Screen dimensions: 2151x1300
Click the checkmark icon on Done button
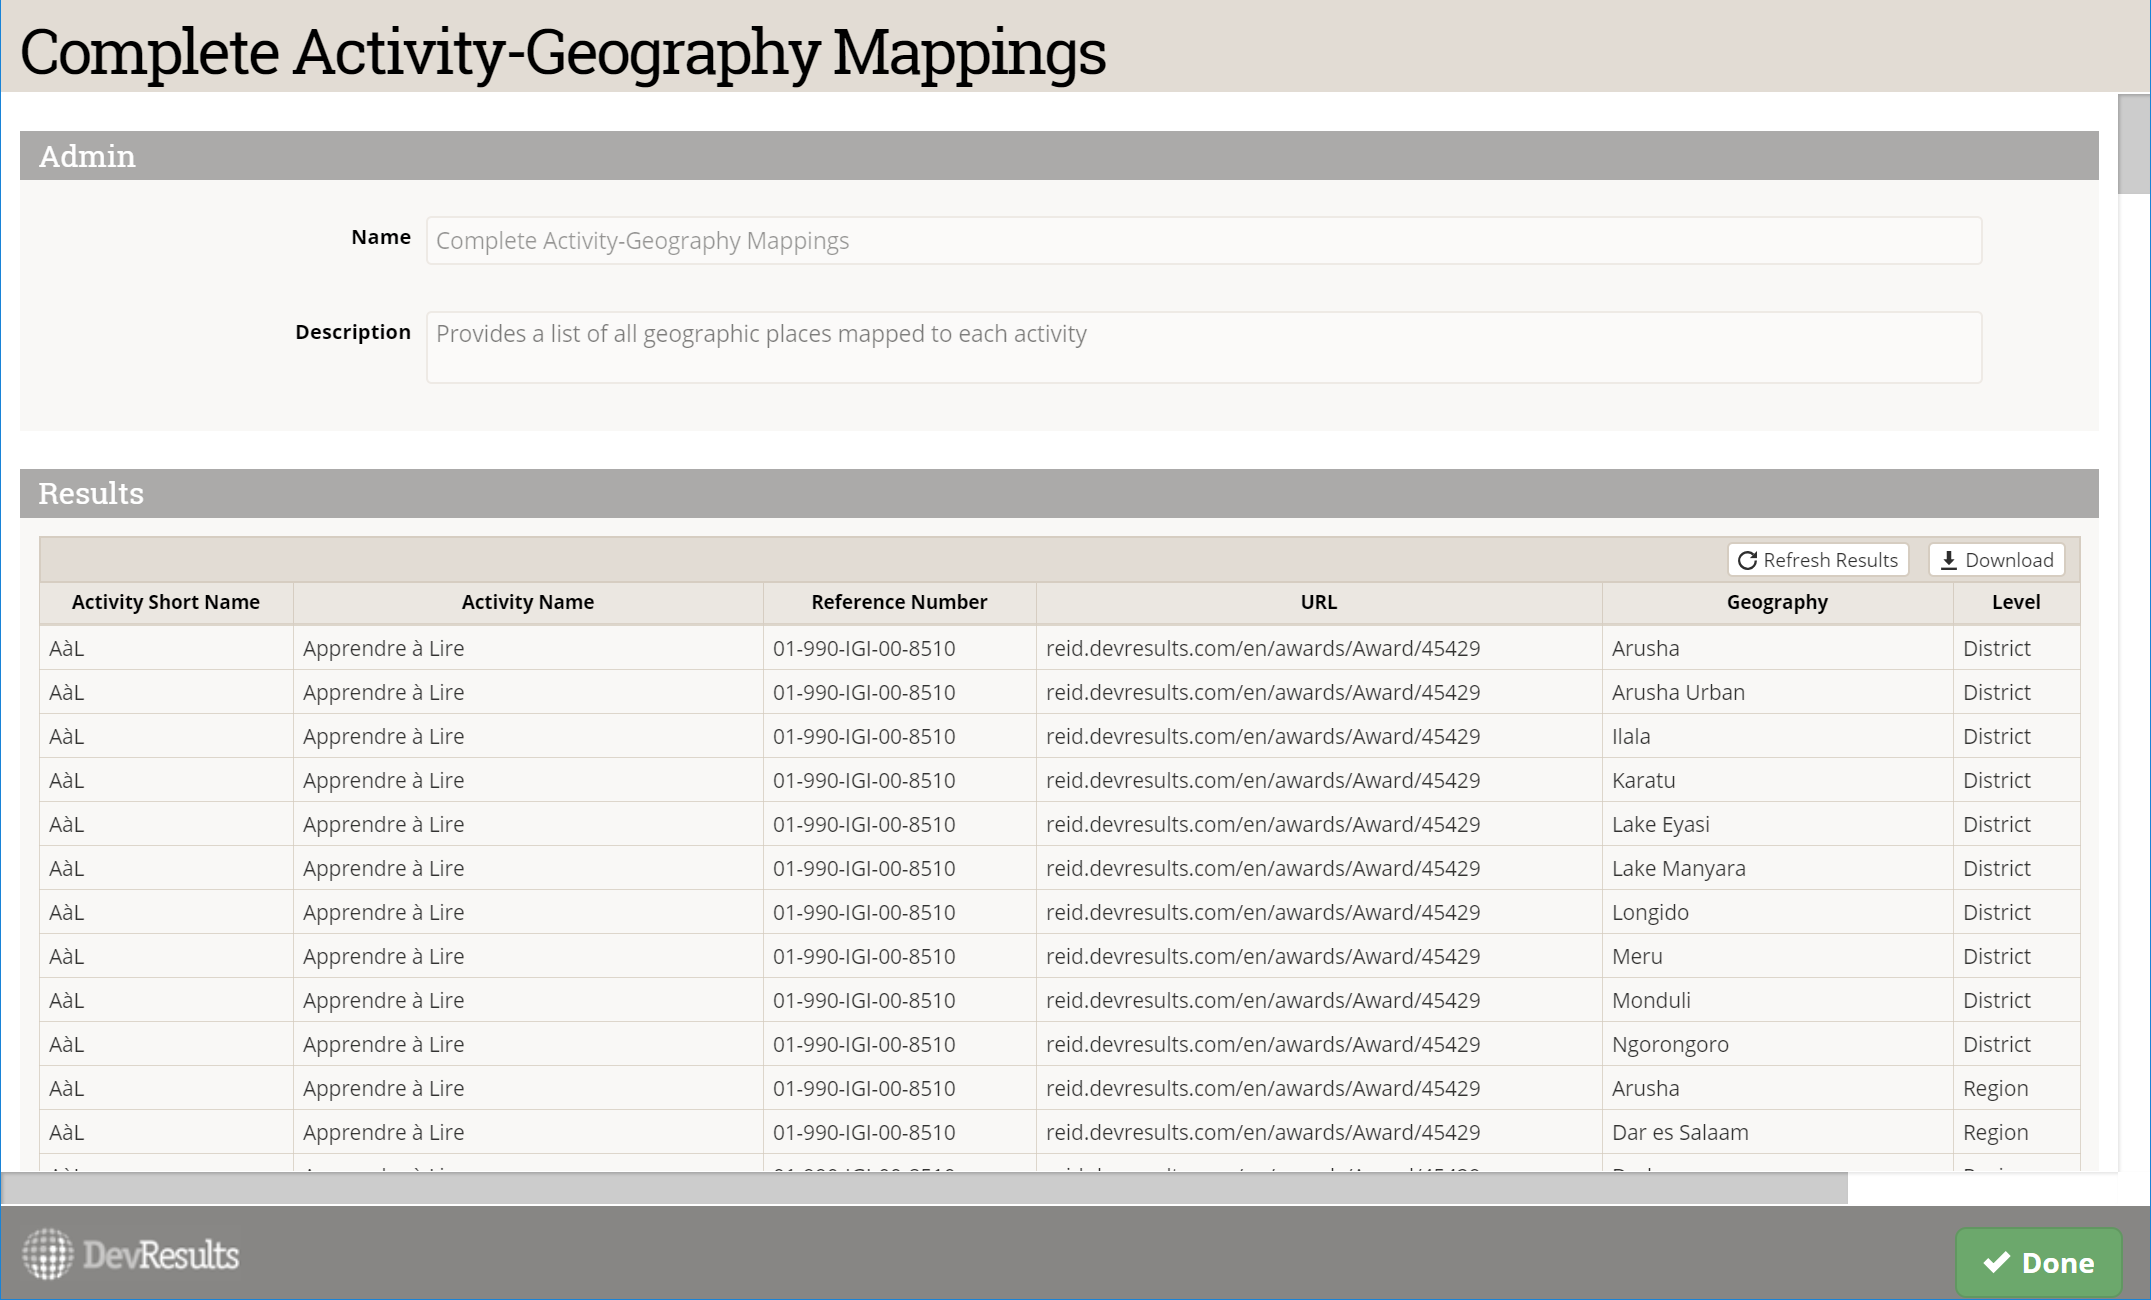[1996, 1262]
